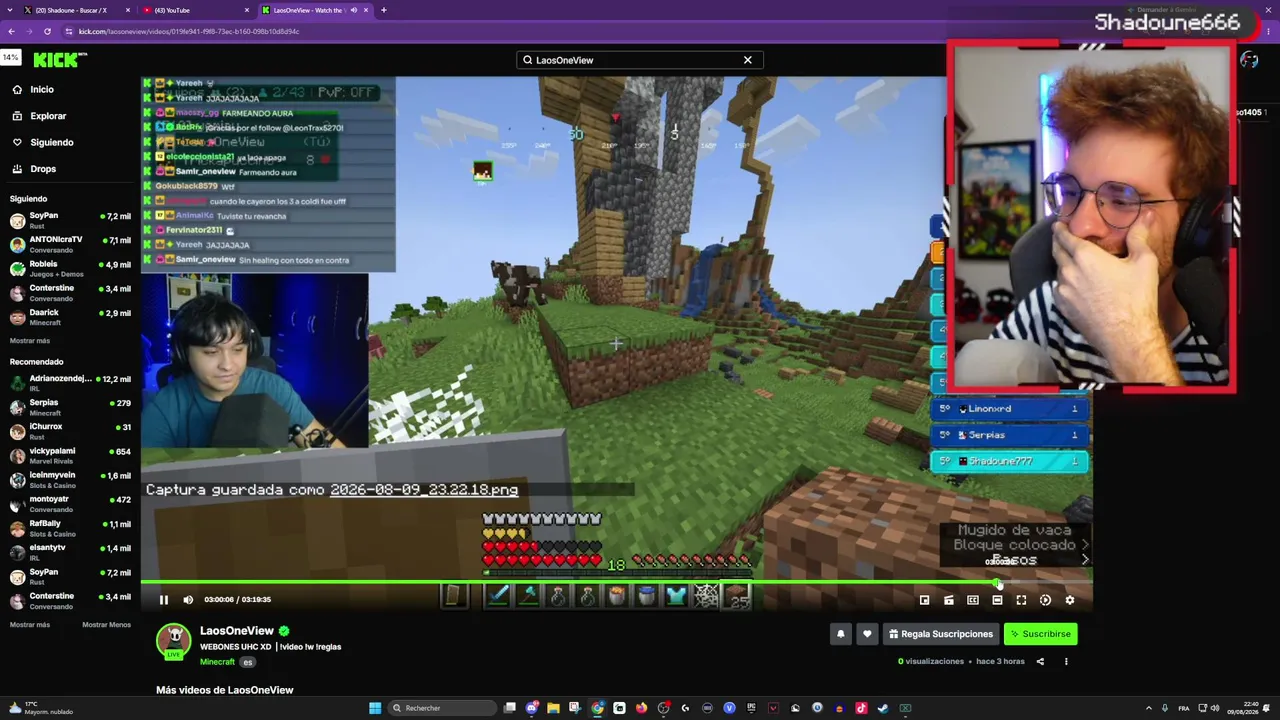The height and width of the screenshot is (720, 1280).
Task: Open Steam from the taskbar
Action: 883,708
